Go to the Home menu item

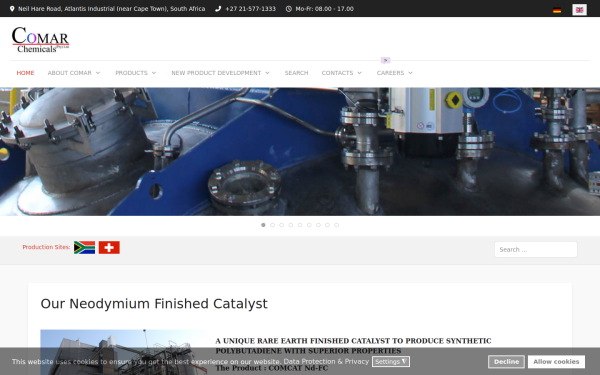[x=25, y=73]
